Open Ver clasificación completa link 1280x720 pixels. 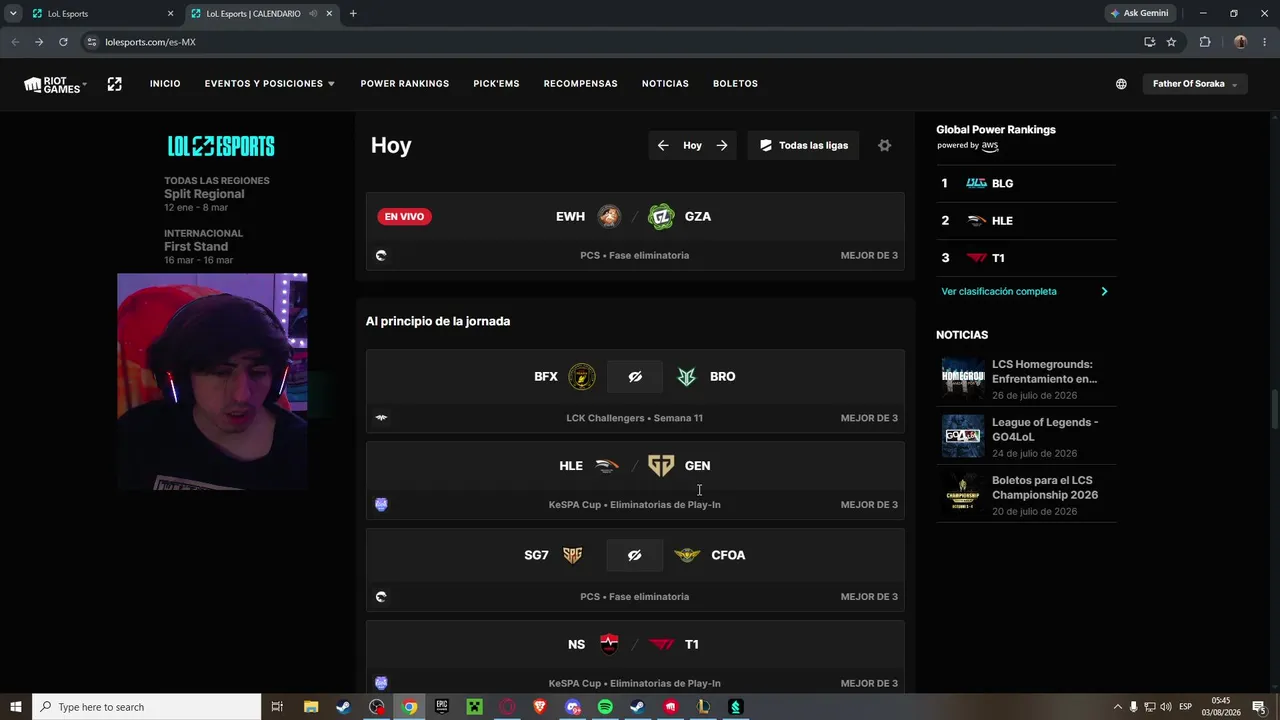tap(1024, 292)
